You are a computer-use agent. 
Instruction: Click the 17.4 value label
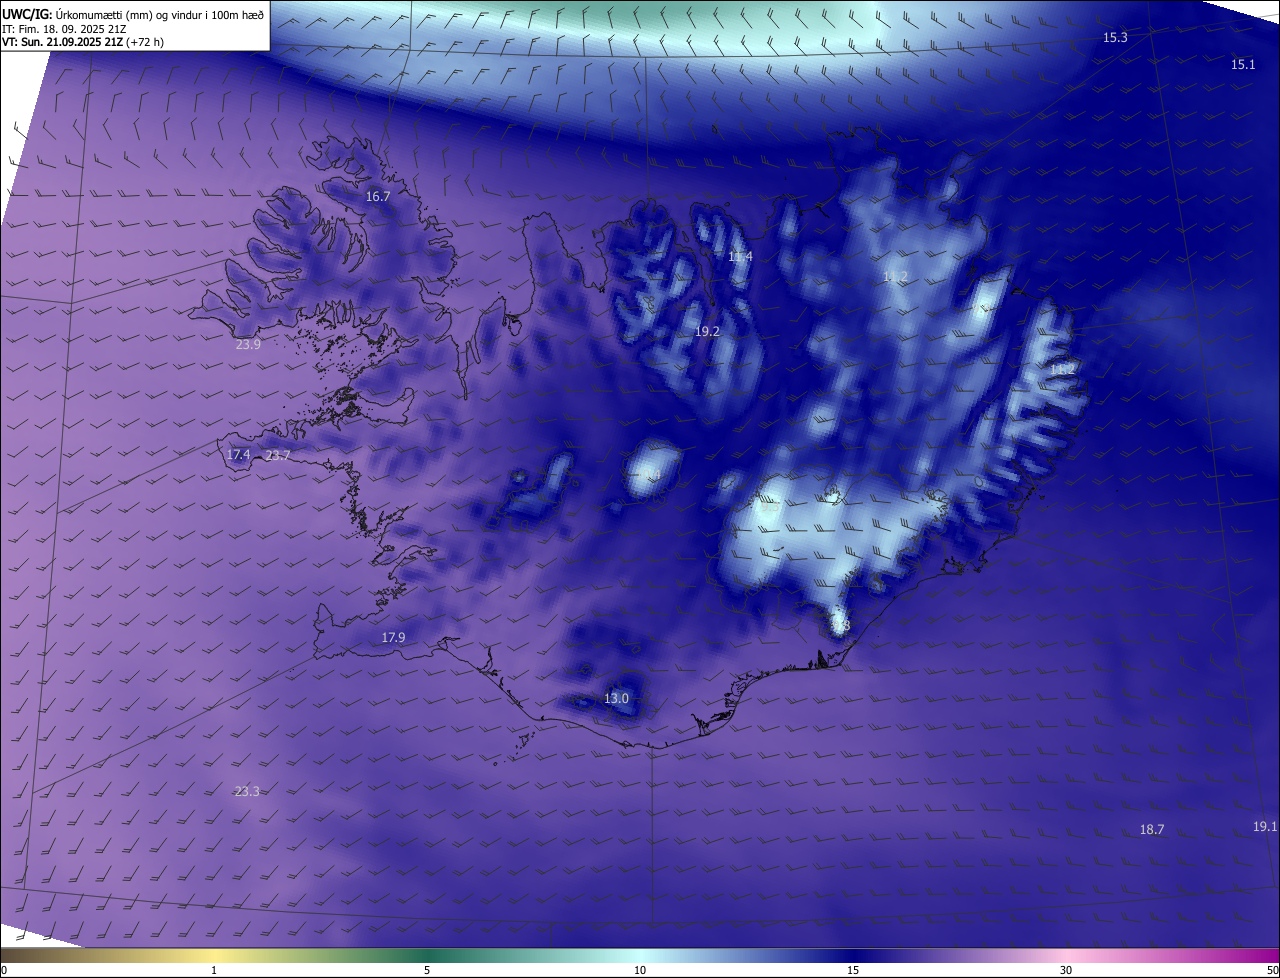238,455
